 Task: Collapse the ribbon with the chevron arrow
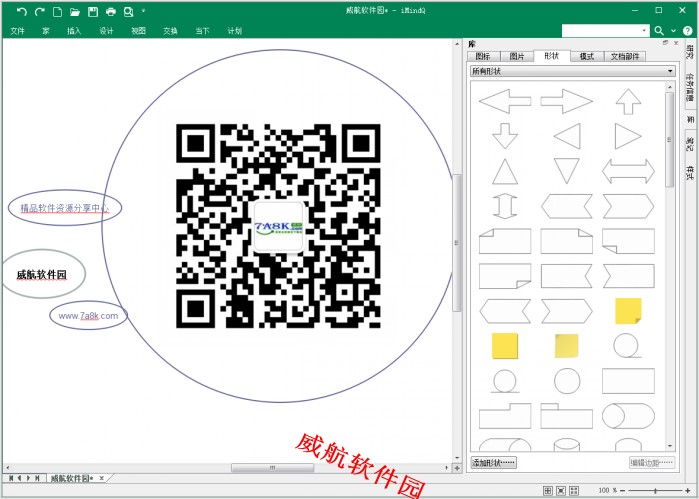pyautogui.click(x=673, y=31)
